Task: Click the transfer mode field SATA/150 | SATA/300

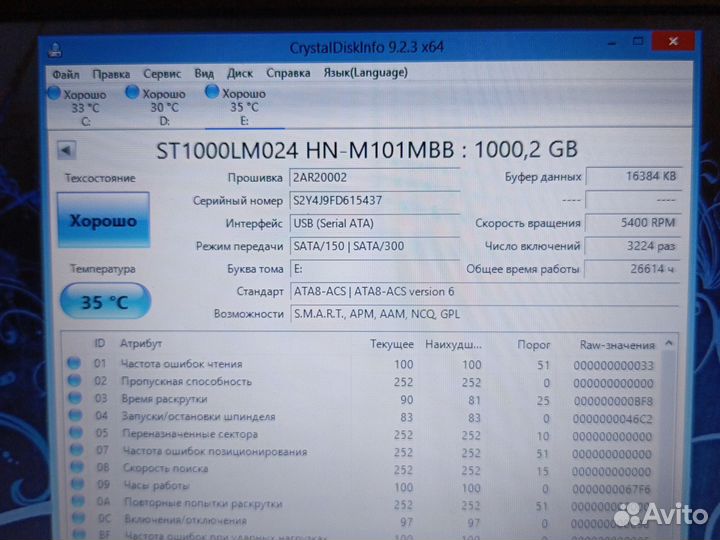Action: 374,246
